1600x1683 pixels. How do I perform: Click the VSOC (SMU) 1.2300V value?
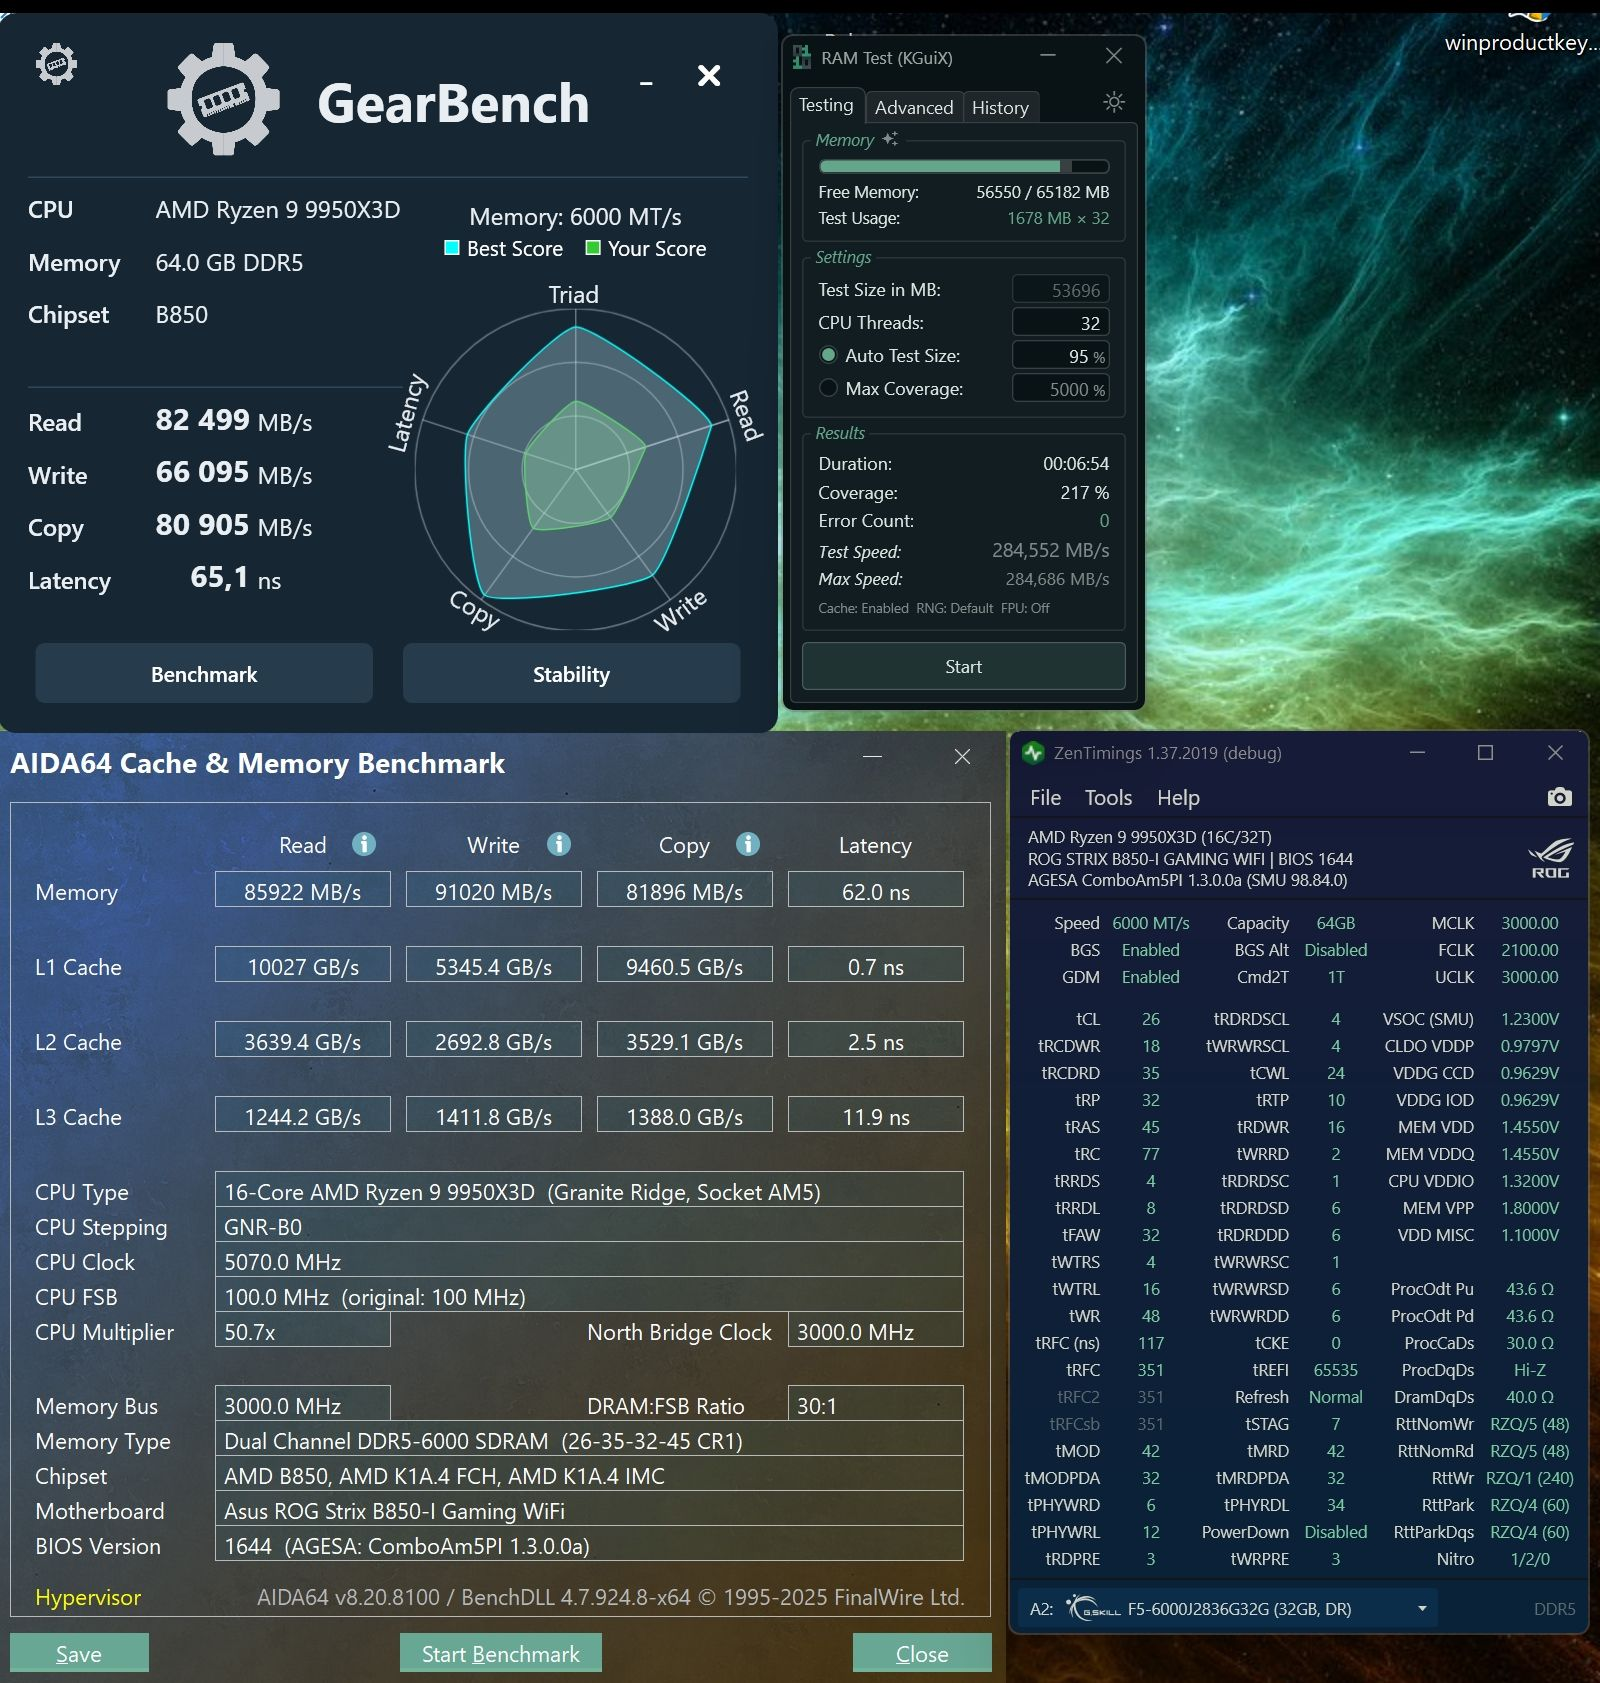click(x=1529, y=1019)
